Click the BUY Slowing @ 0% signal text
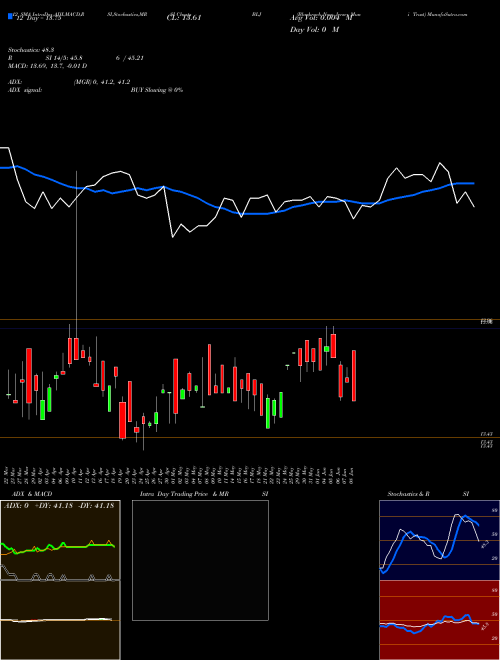 tap(157, 90)
